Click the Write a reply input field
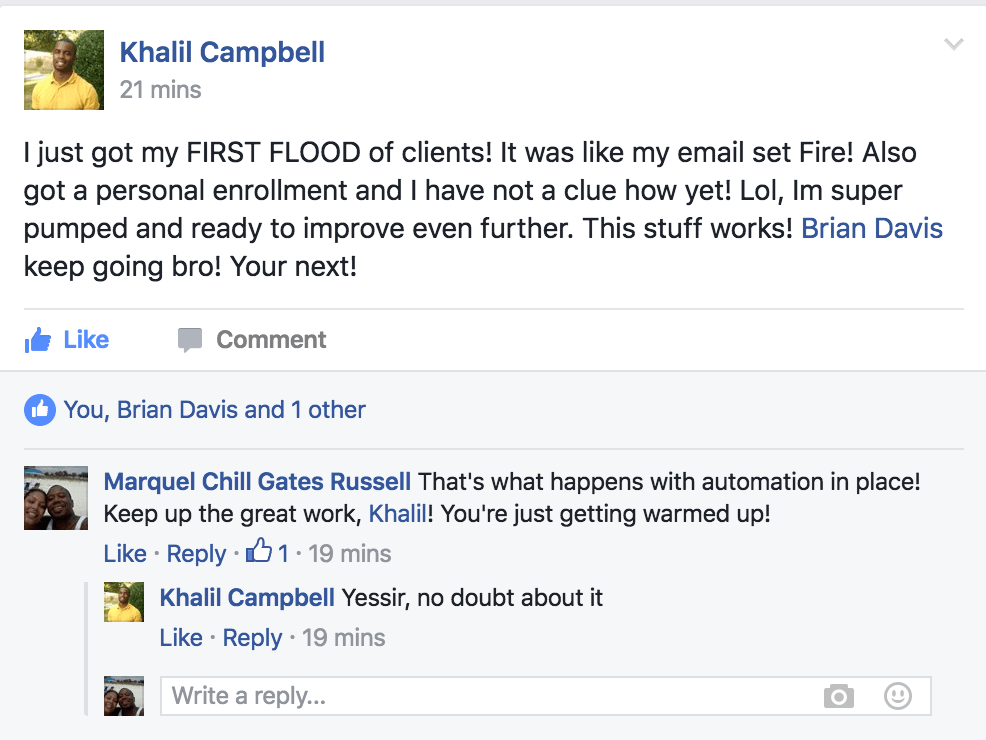This screenshot has width=986, height=740. click(490, 696)
